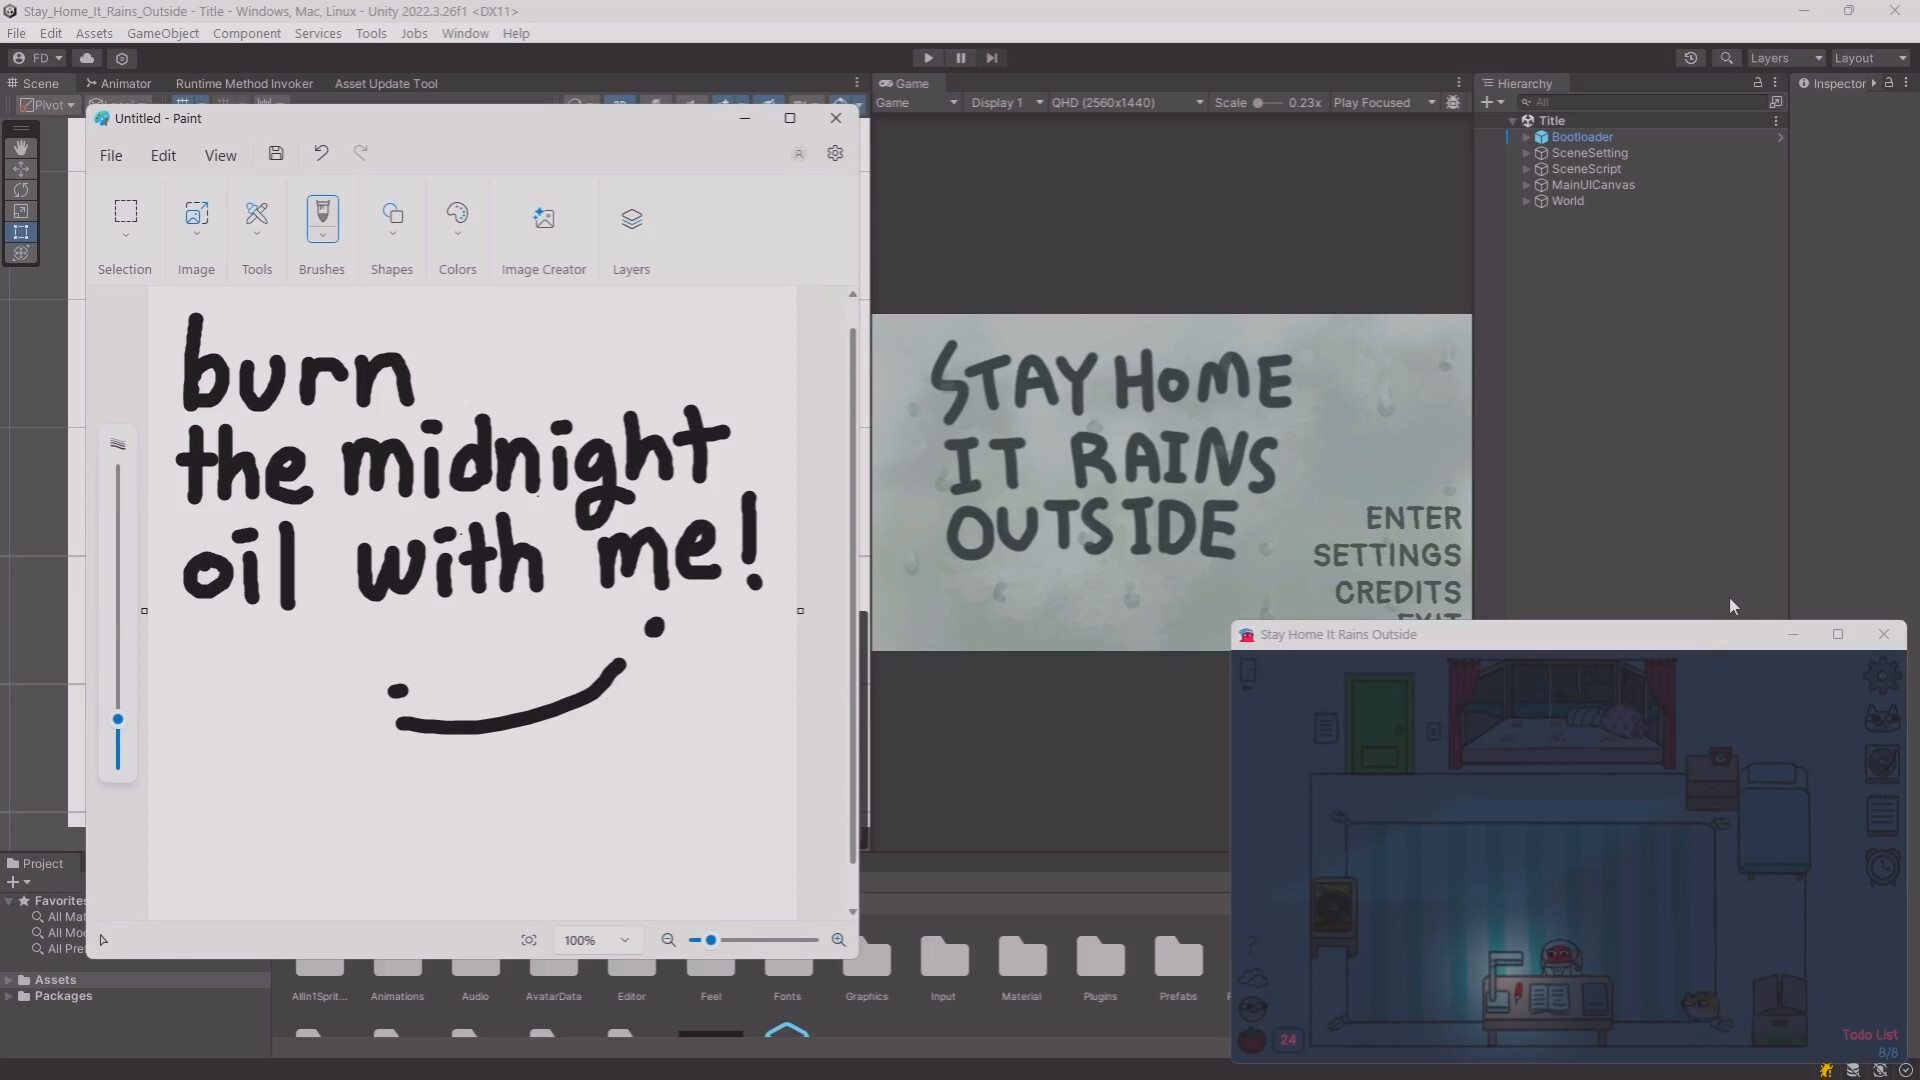Expand the MainUICanvas object in Hierarchy
The width and height of the screenshot is (1920, 1080).
click(x=1526, y=185)
